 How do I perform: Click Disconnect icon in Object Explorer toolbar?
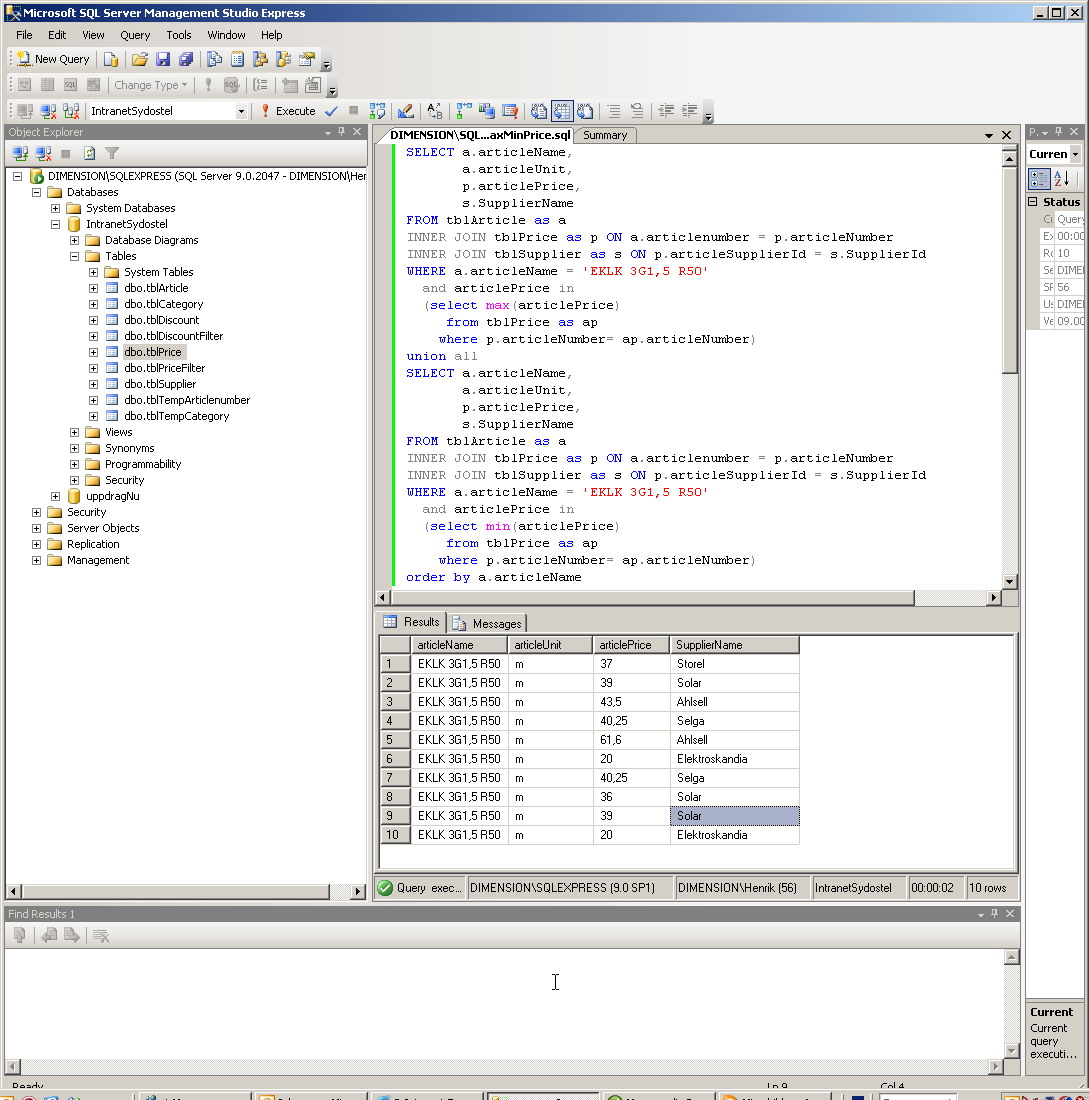click(x=44, y=153)
